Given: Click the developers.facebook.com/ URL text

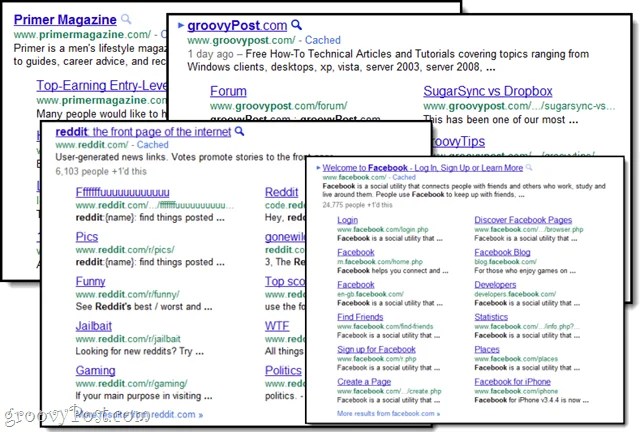Looking at the screenshot, I should [515, 294].
